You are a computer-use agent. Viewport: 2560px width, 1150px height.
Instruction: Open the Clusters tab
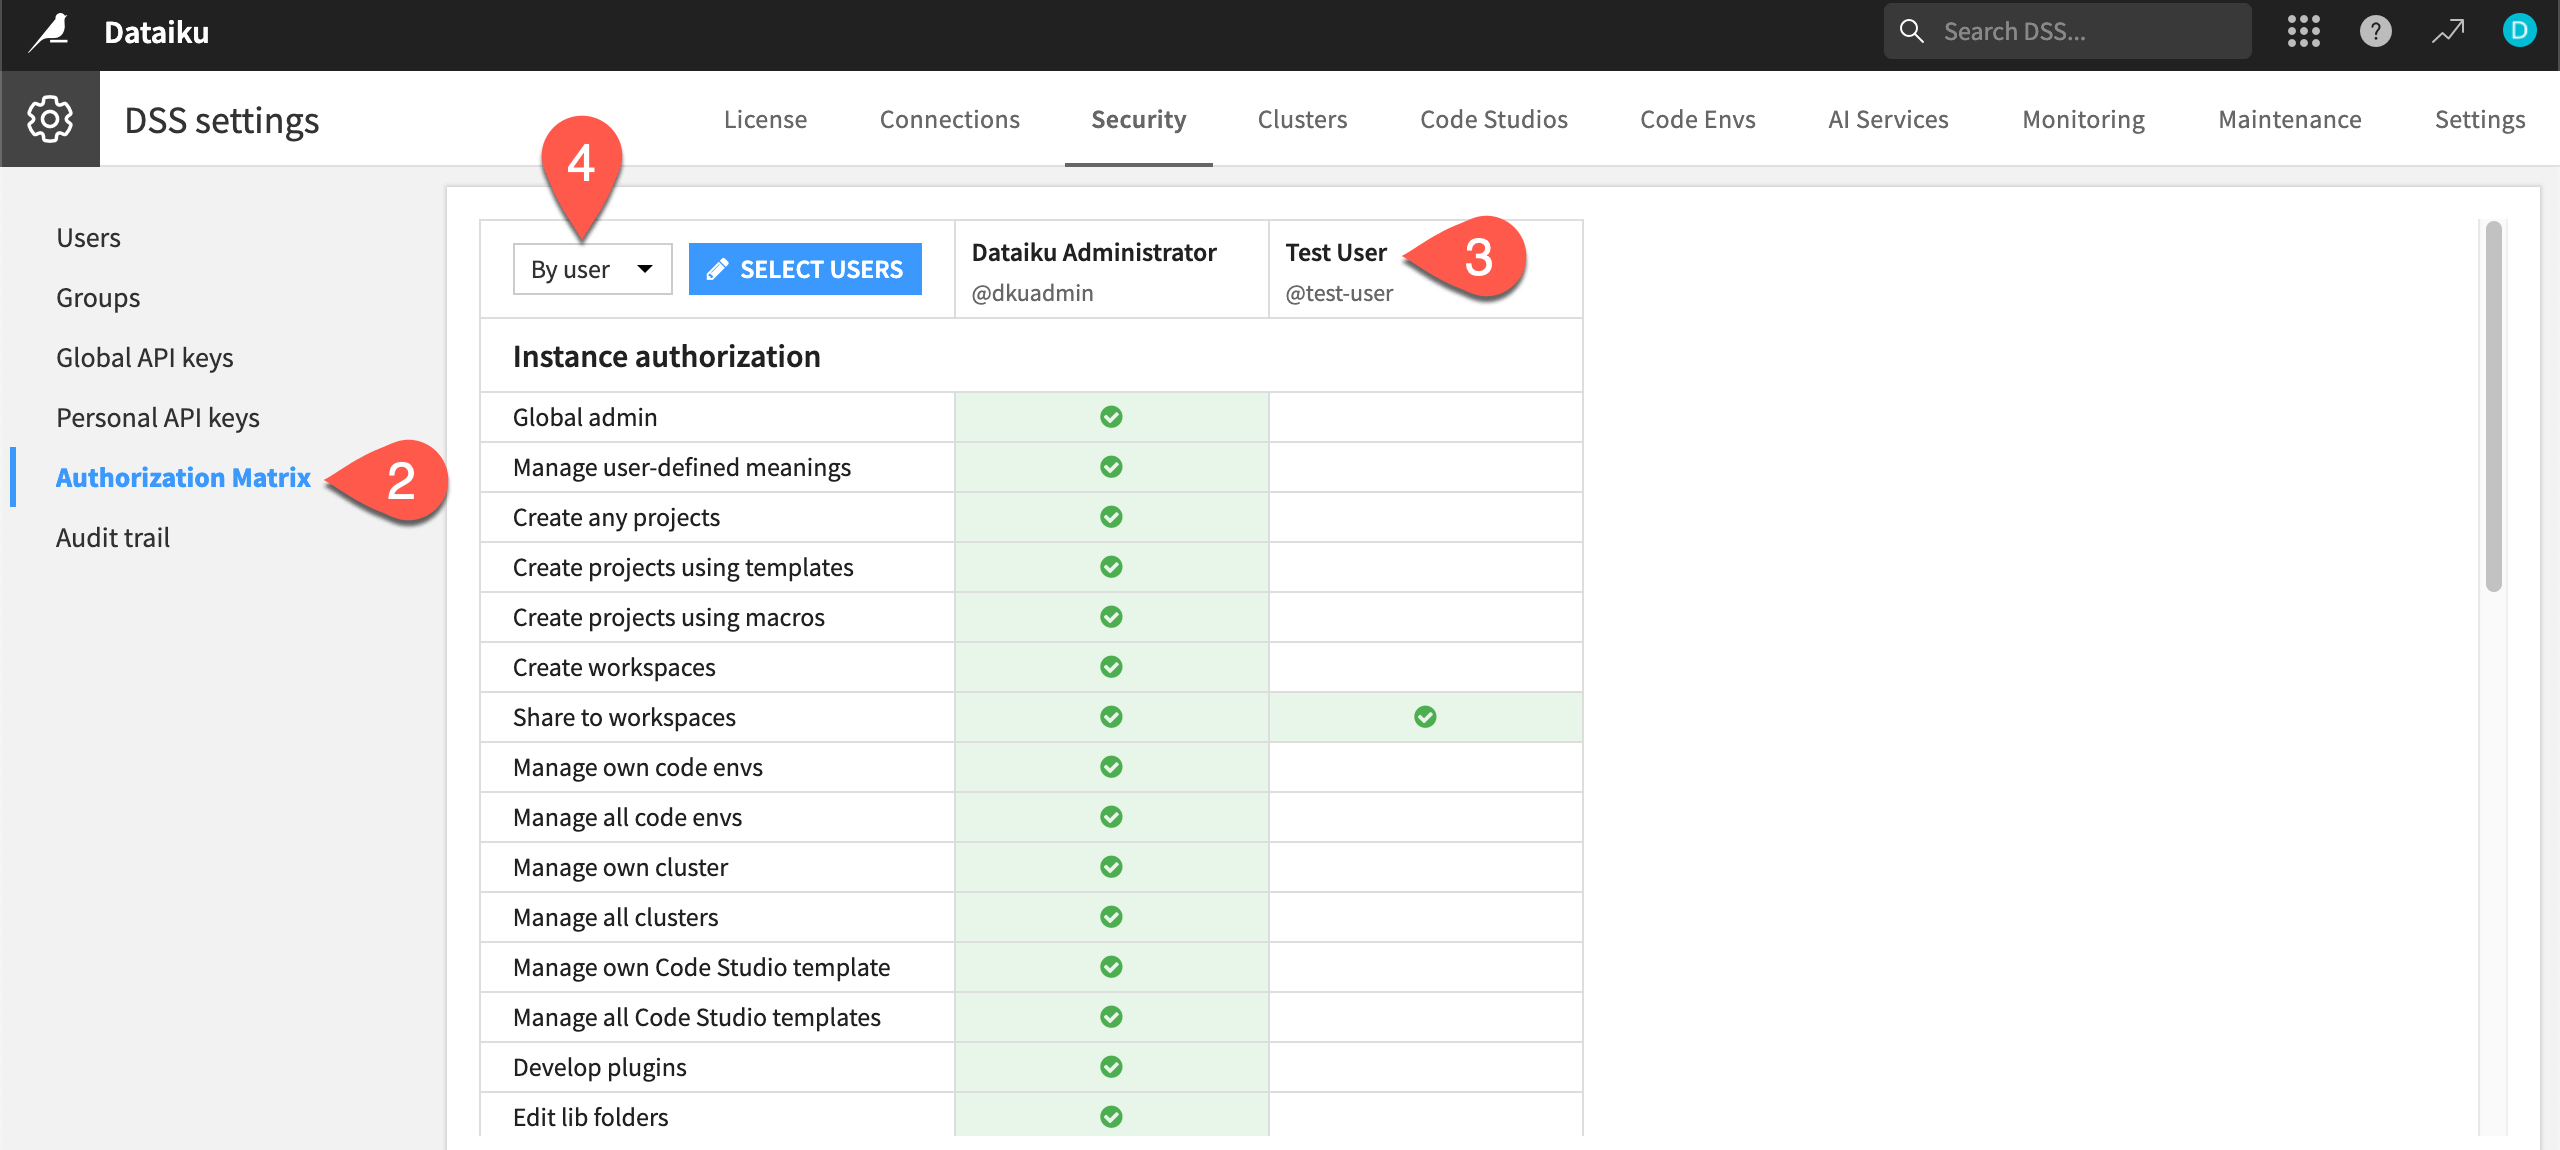tap(1302, 119)
